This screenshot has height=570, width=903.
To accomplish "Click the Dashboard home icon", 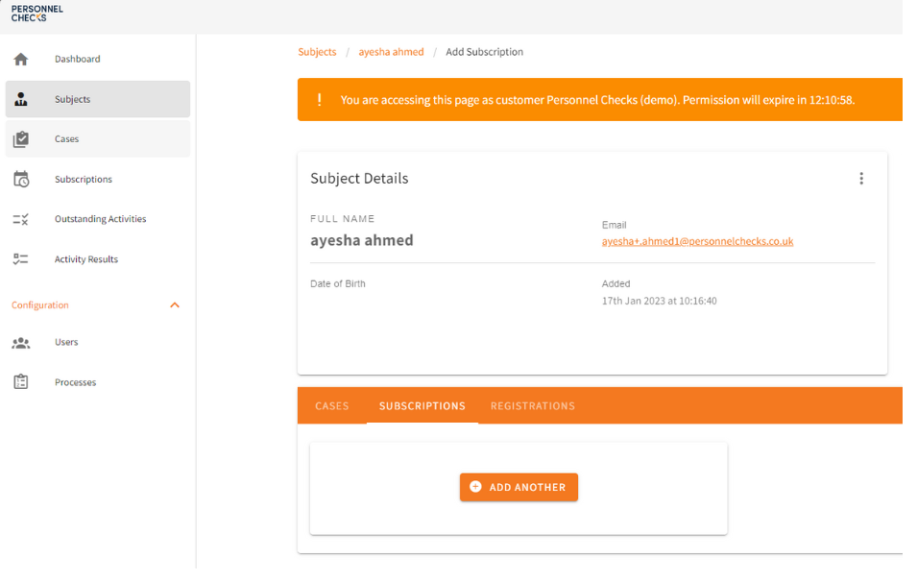I will coord(21,59).
